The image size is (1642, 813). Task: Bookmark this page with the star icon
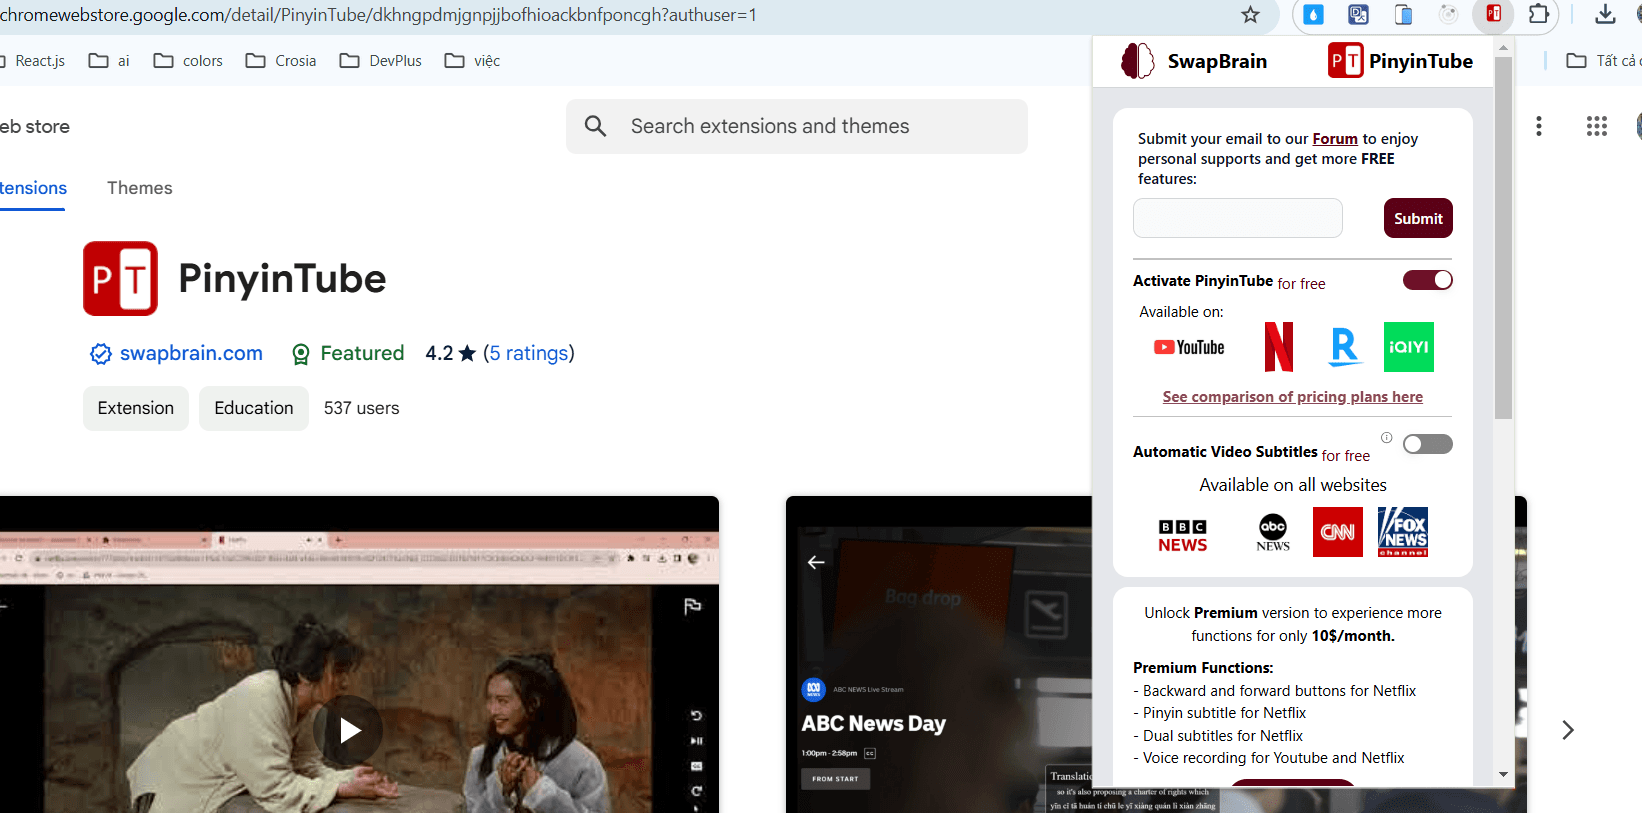[1250, 14]
